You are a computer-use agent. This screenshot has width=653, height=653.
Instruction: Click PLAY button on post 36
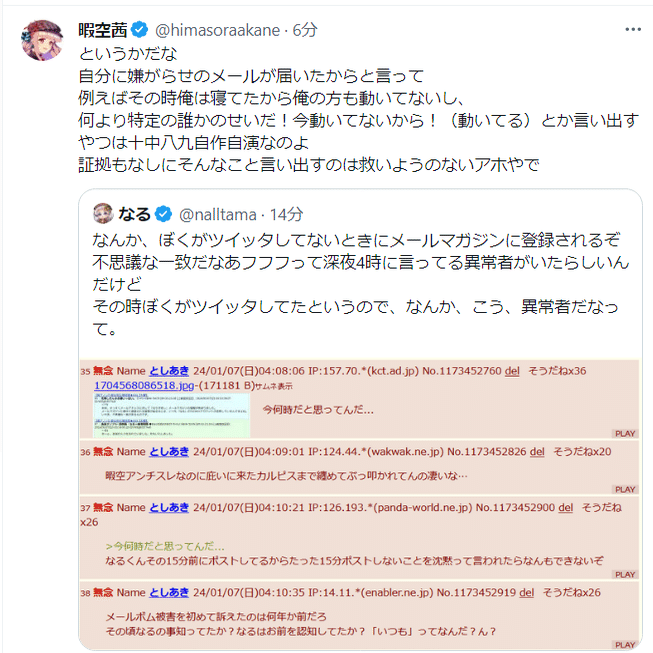pos(625,489)
